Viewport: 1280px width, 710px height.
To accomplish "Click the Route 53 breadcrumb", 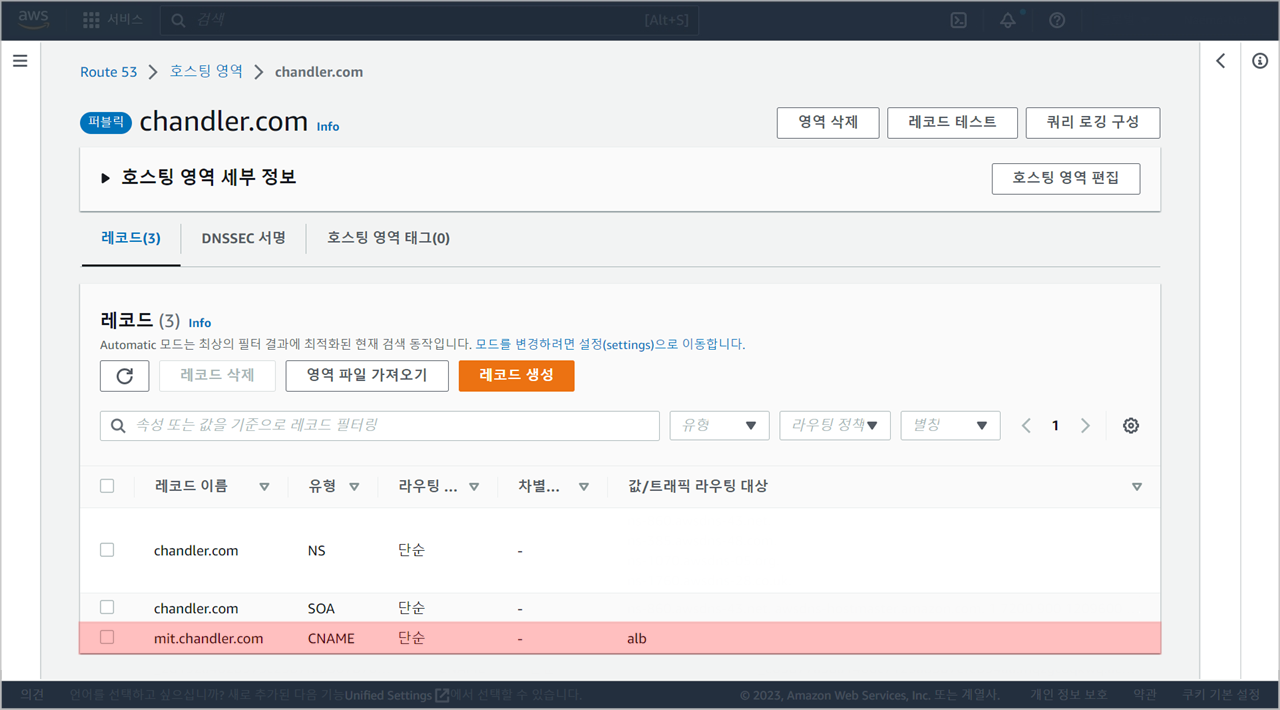I will pos(108,72).
